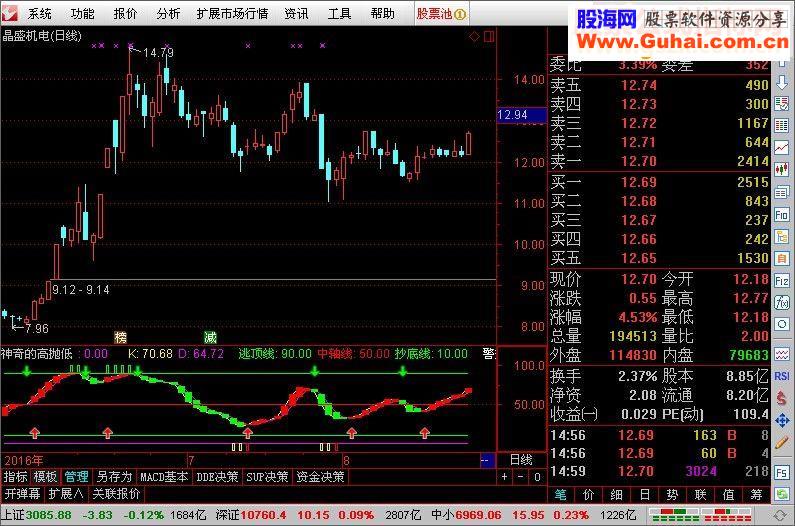Open the F10 company info icon
The height and width of the screenshot is (526, 795).
pyautogui.click(x=782, y=214)
